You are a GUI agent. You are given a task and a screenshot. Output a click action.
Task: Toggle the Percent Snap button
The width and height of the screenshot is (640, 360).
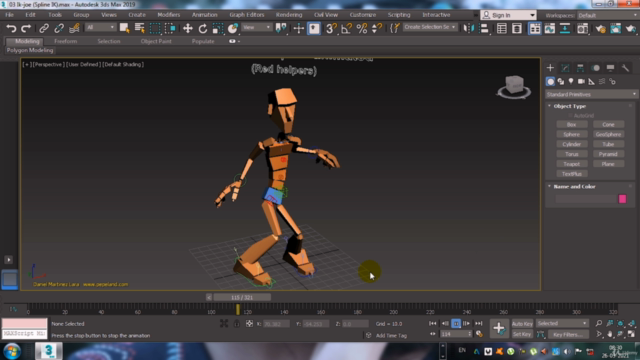pyautogui.click(x=362, y=28)
